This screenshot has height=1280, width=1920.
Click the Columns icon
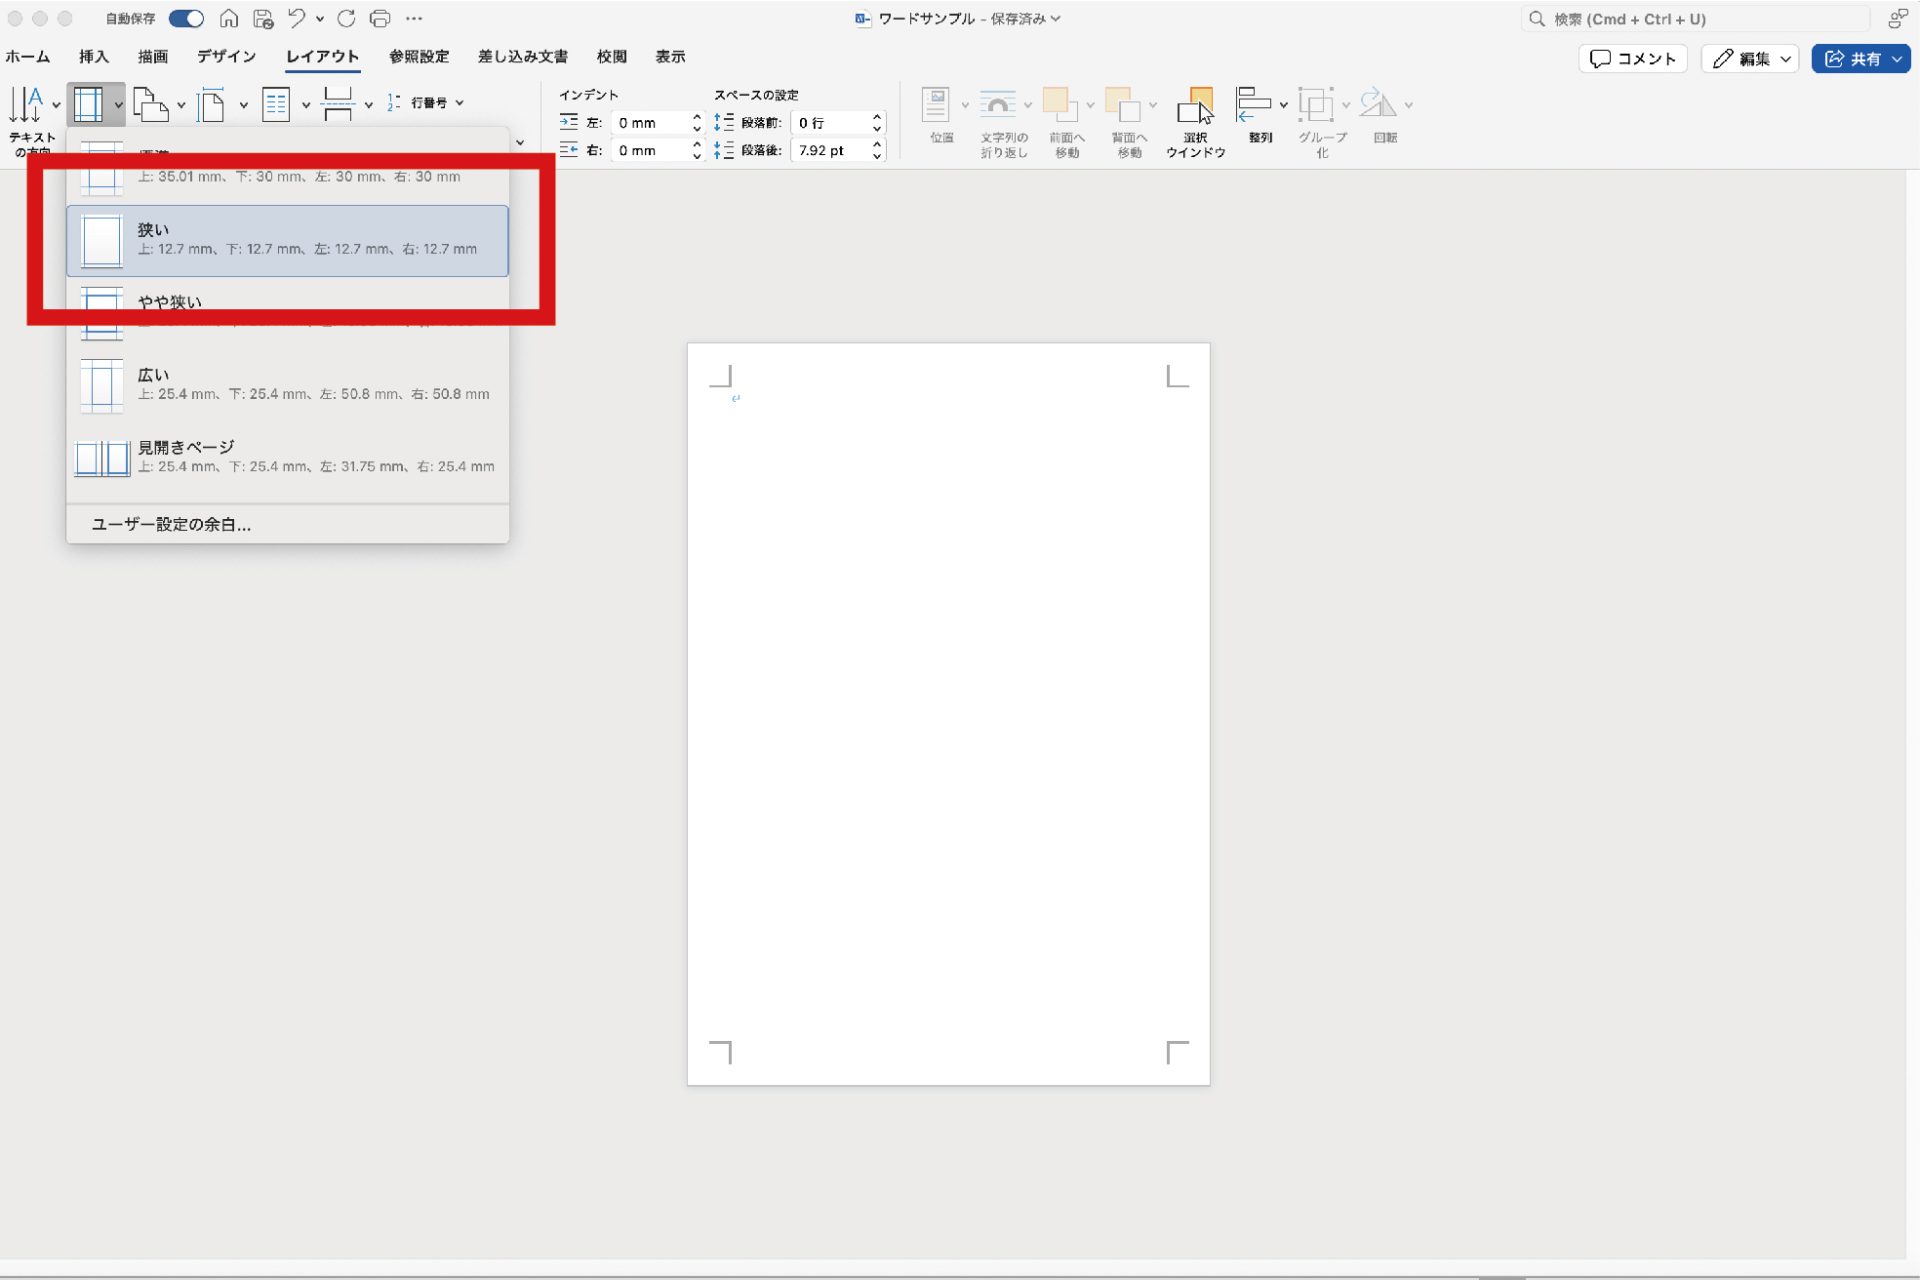coord(275,104)
